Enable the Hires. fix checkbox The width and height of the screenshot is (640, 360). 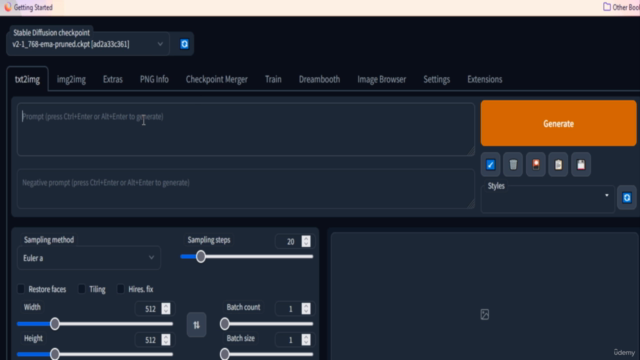[120, 289]
